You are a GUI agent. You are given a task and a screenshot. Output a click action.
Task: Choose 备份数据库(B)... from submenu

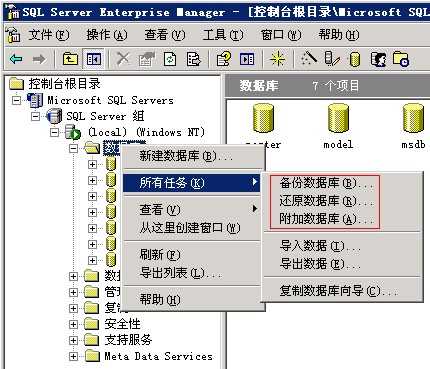tap(342, 183)
